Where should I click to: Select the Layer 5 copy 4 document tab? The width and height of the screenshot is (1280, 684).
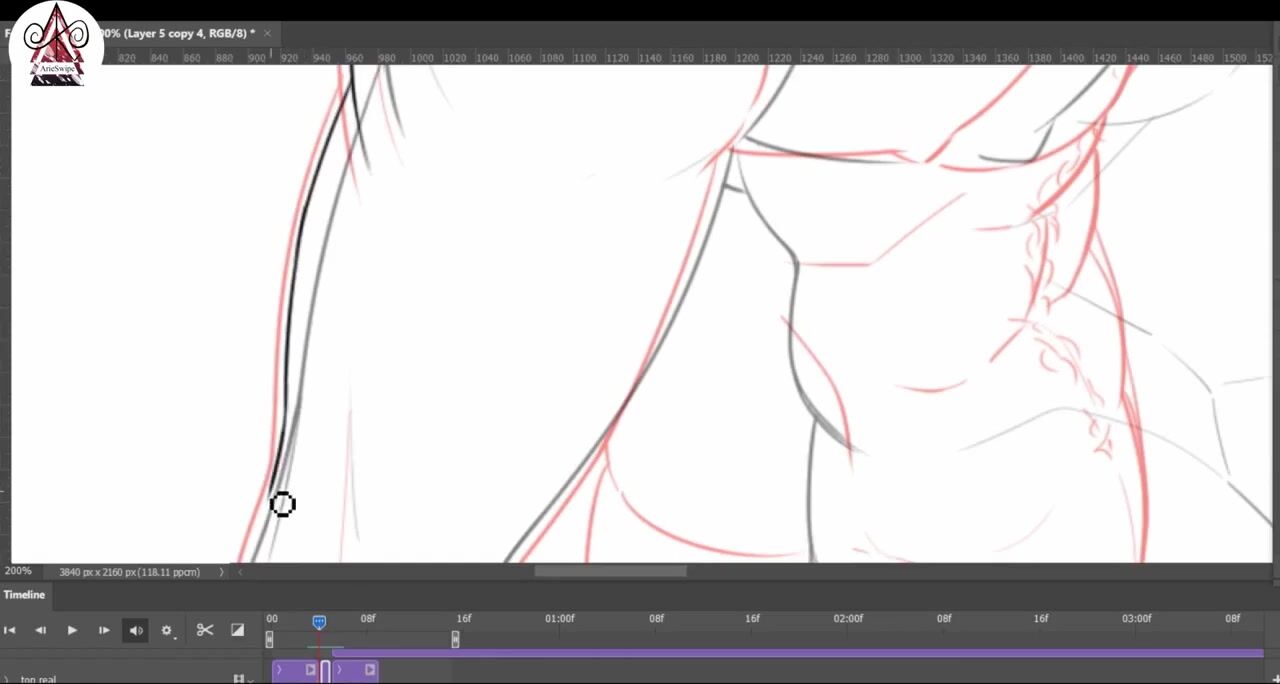[176, 33]
